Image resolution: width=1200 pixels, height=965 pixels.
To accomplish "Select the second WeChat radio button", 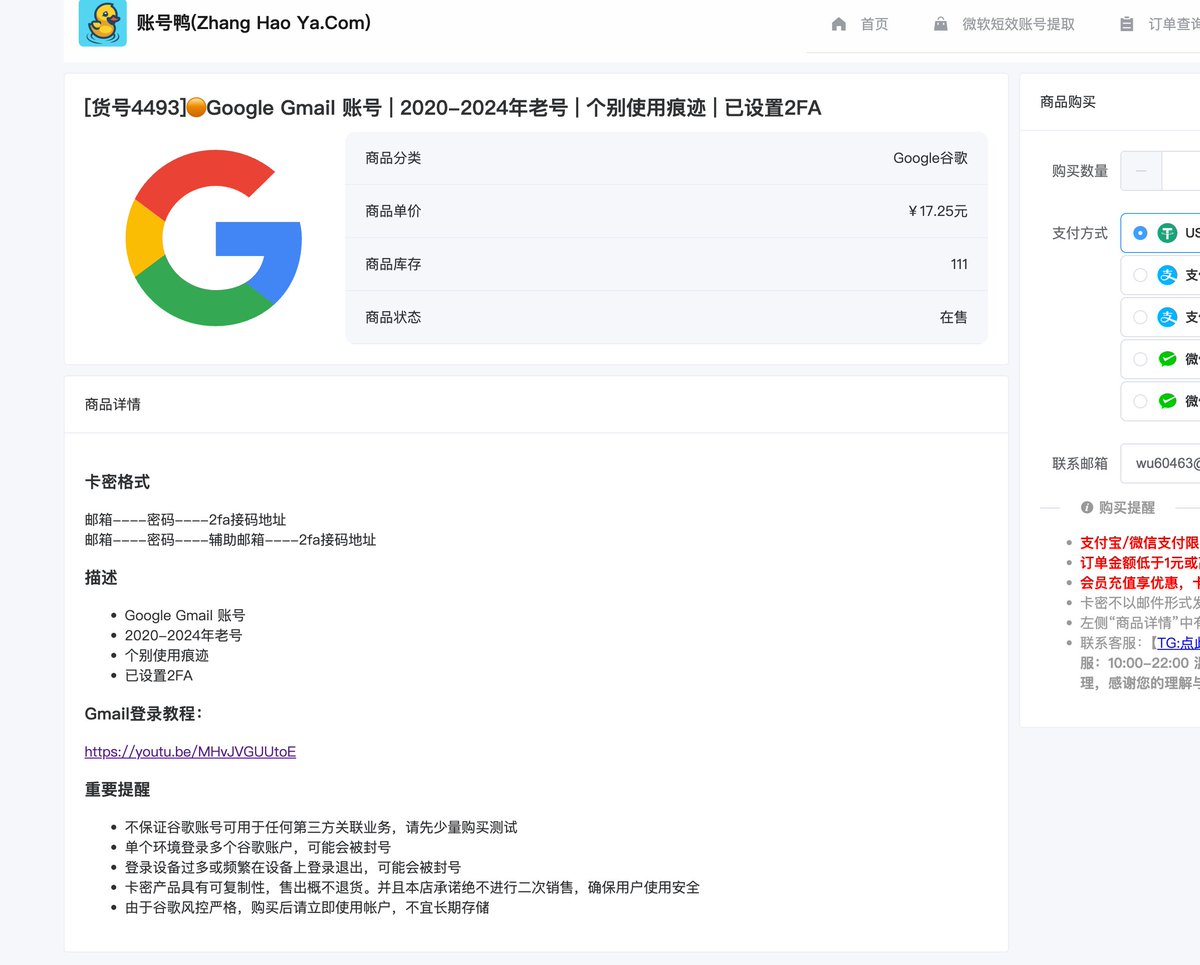I will 1140,401.
